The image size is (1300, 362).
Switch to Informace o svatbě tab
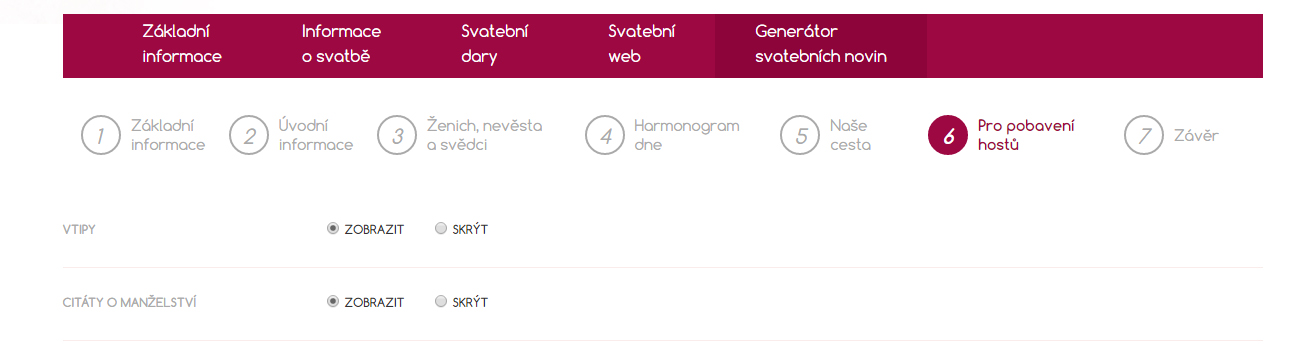click(x=341, y=45)
